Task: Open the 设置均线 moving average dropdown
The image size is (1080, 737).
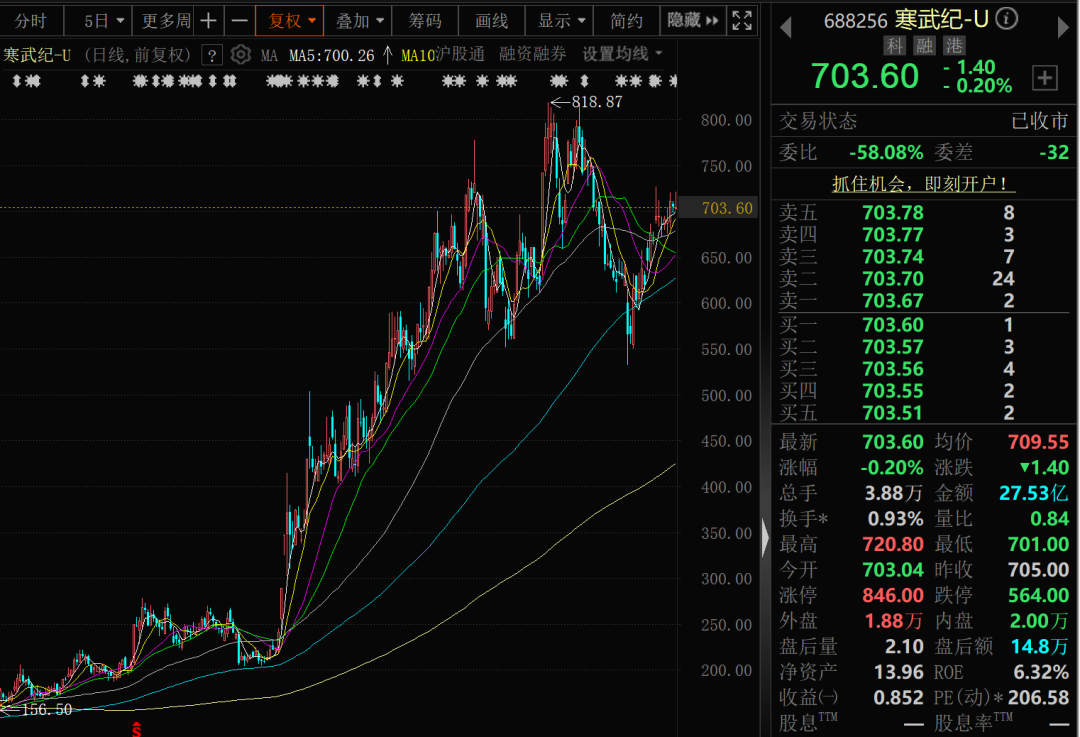Action: click(622, 55)
